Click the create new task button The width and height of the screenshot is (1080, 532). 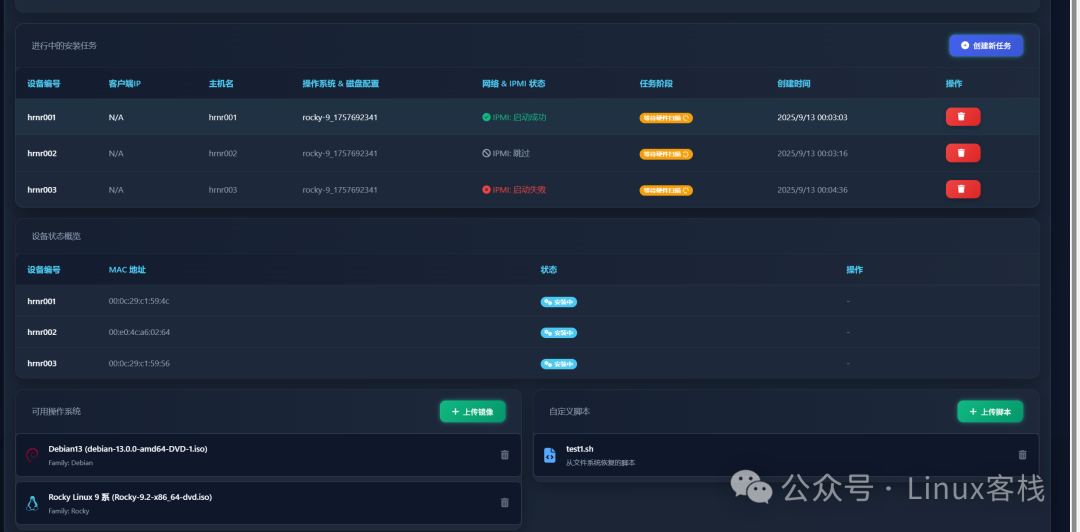point(986,45)
